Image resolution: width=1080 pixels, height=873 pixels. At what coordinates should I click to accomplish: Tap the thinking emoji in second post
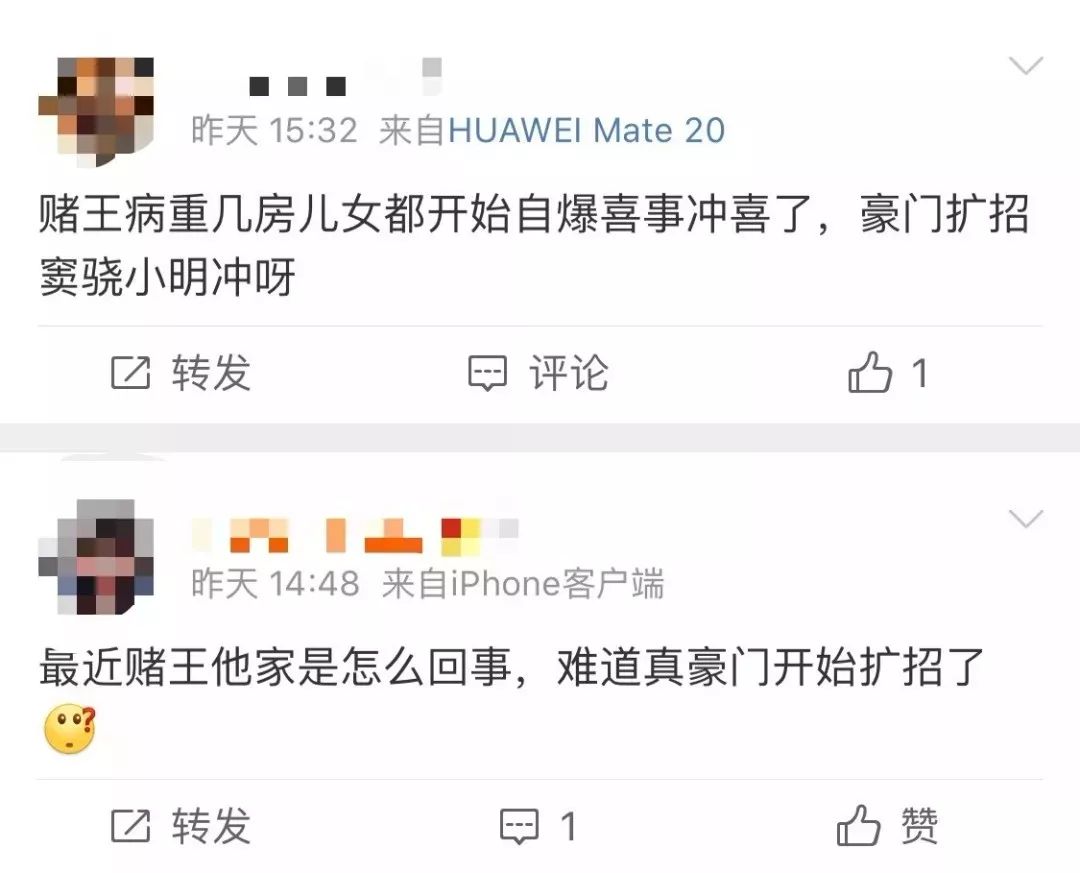(x=70, y=729)
